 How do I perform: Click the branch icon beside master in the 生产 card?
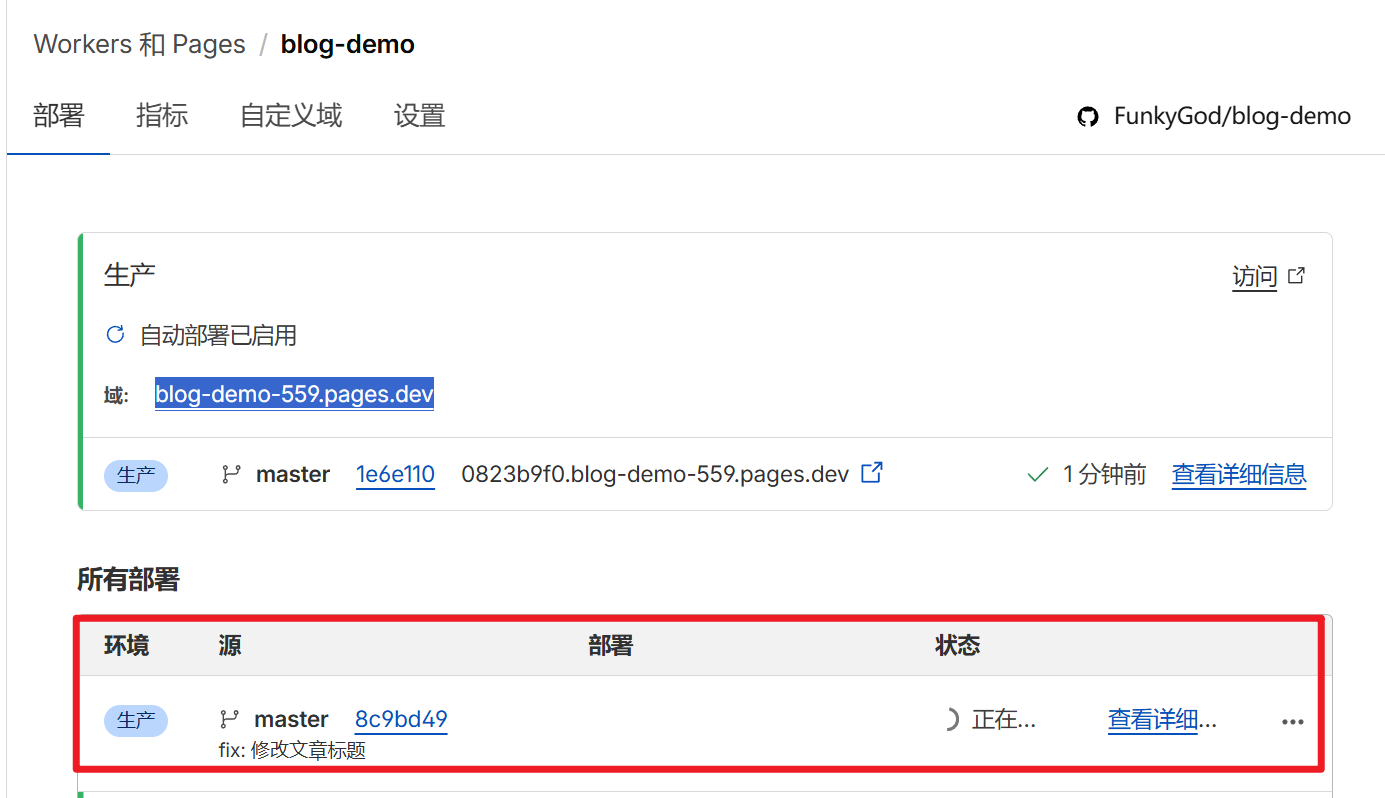pyautogui.click(x=231, y=474)
